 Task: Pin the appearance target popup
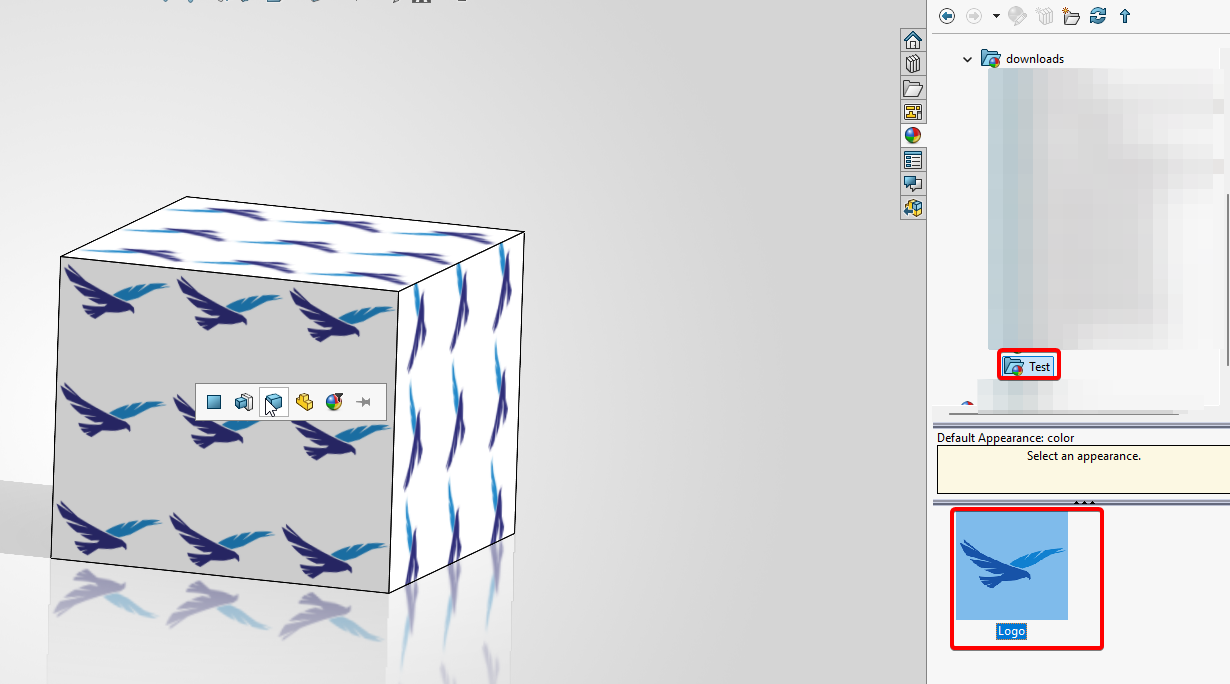coord(364,402)
